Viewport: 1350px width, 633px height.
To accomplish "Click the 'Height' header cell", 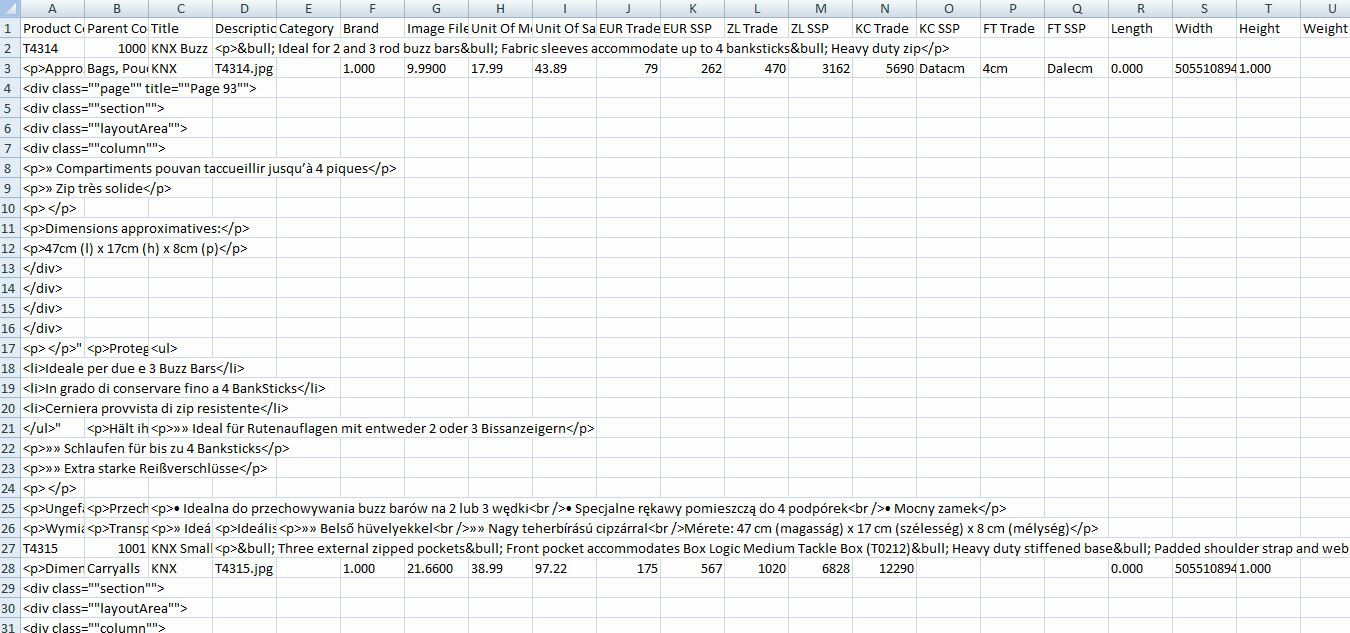I will pyautogui.click(x=1268, y=28).
